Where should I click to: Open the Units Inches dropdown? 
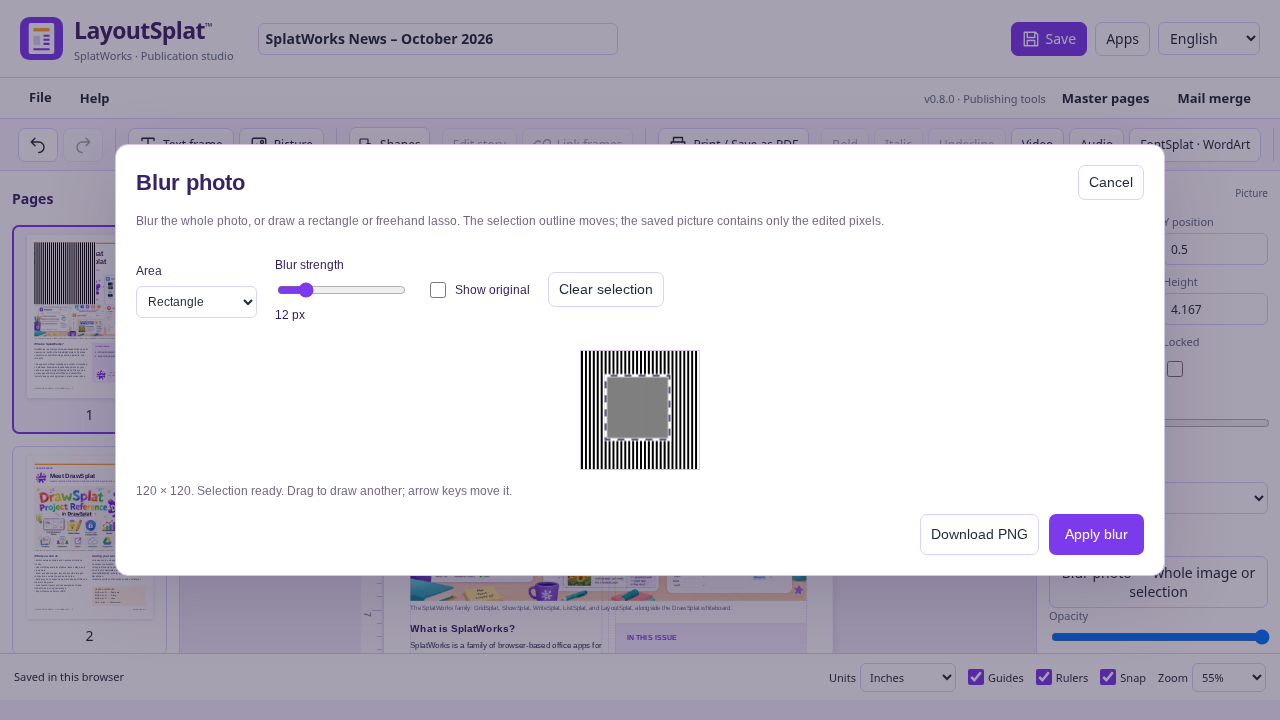point(908,677)
